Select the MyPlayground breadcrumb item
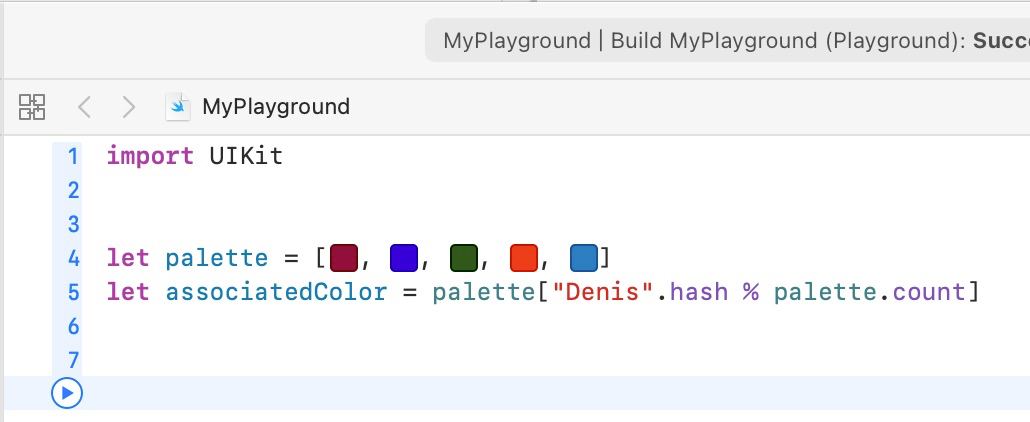Image resolution: width=1030 pixels, height=422 pixels. [275, 107]
